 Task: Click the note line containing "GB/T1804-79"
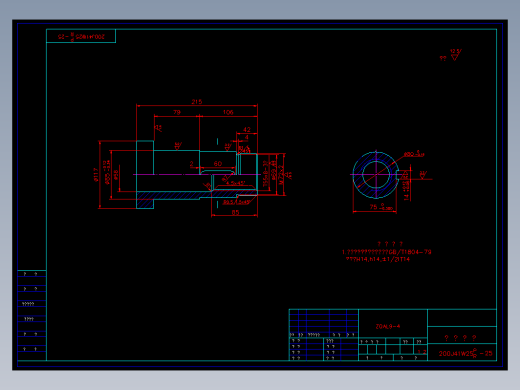tap(387, 252)
